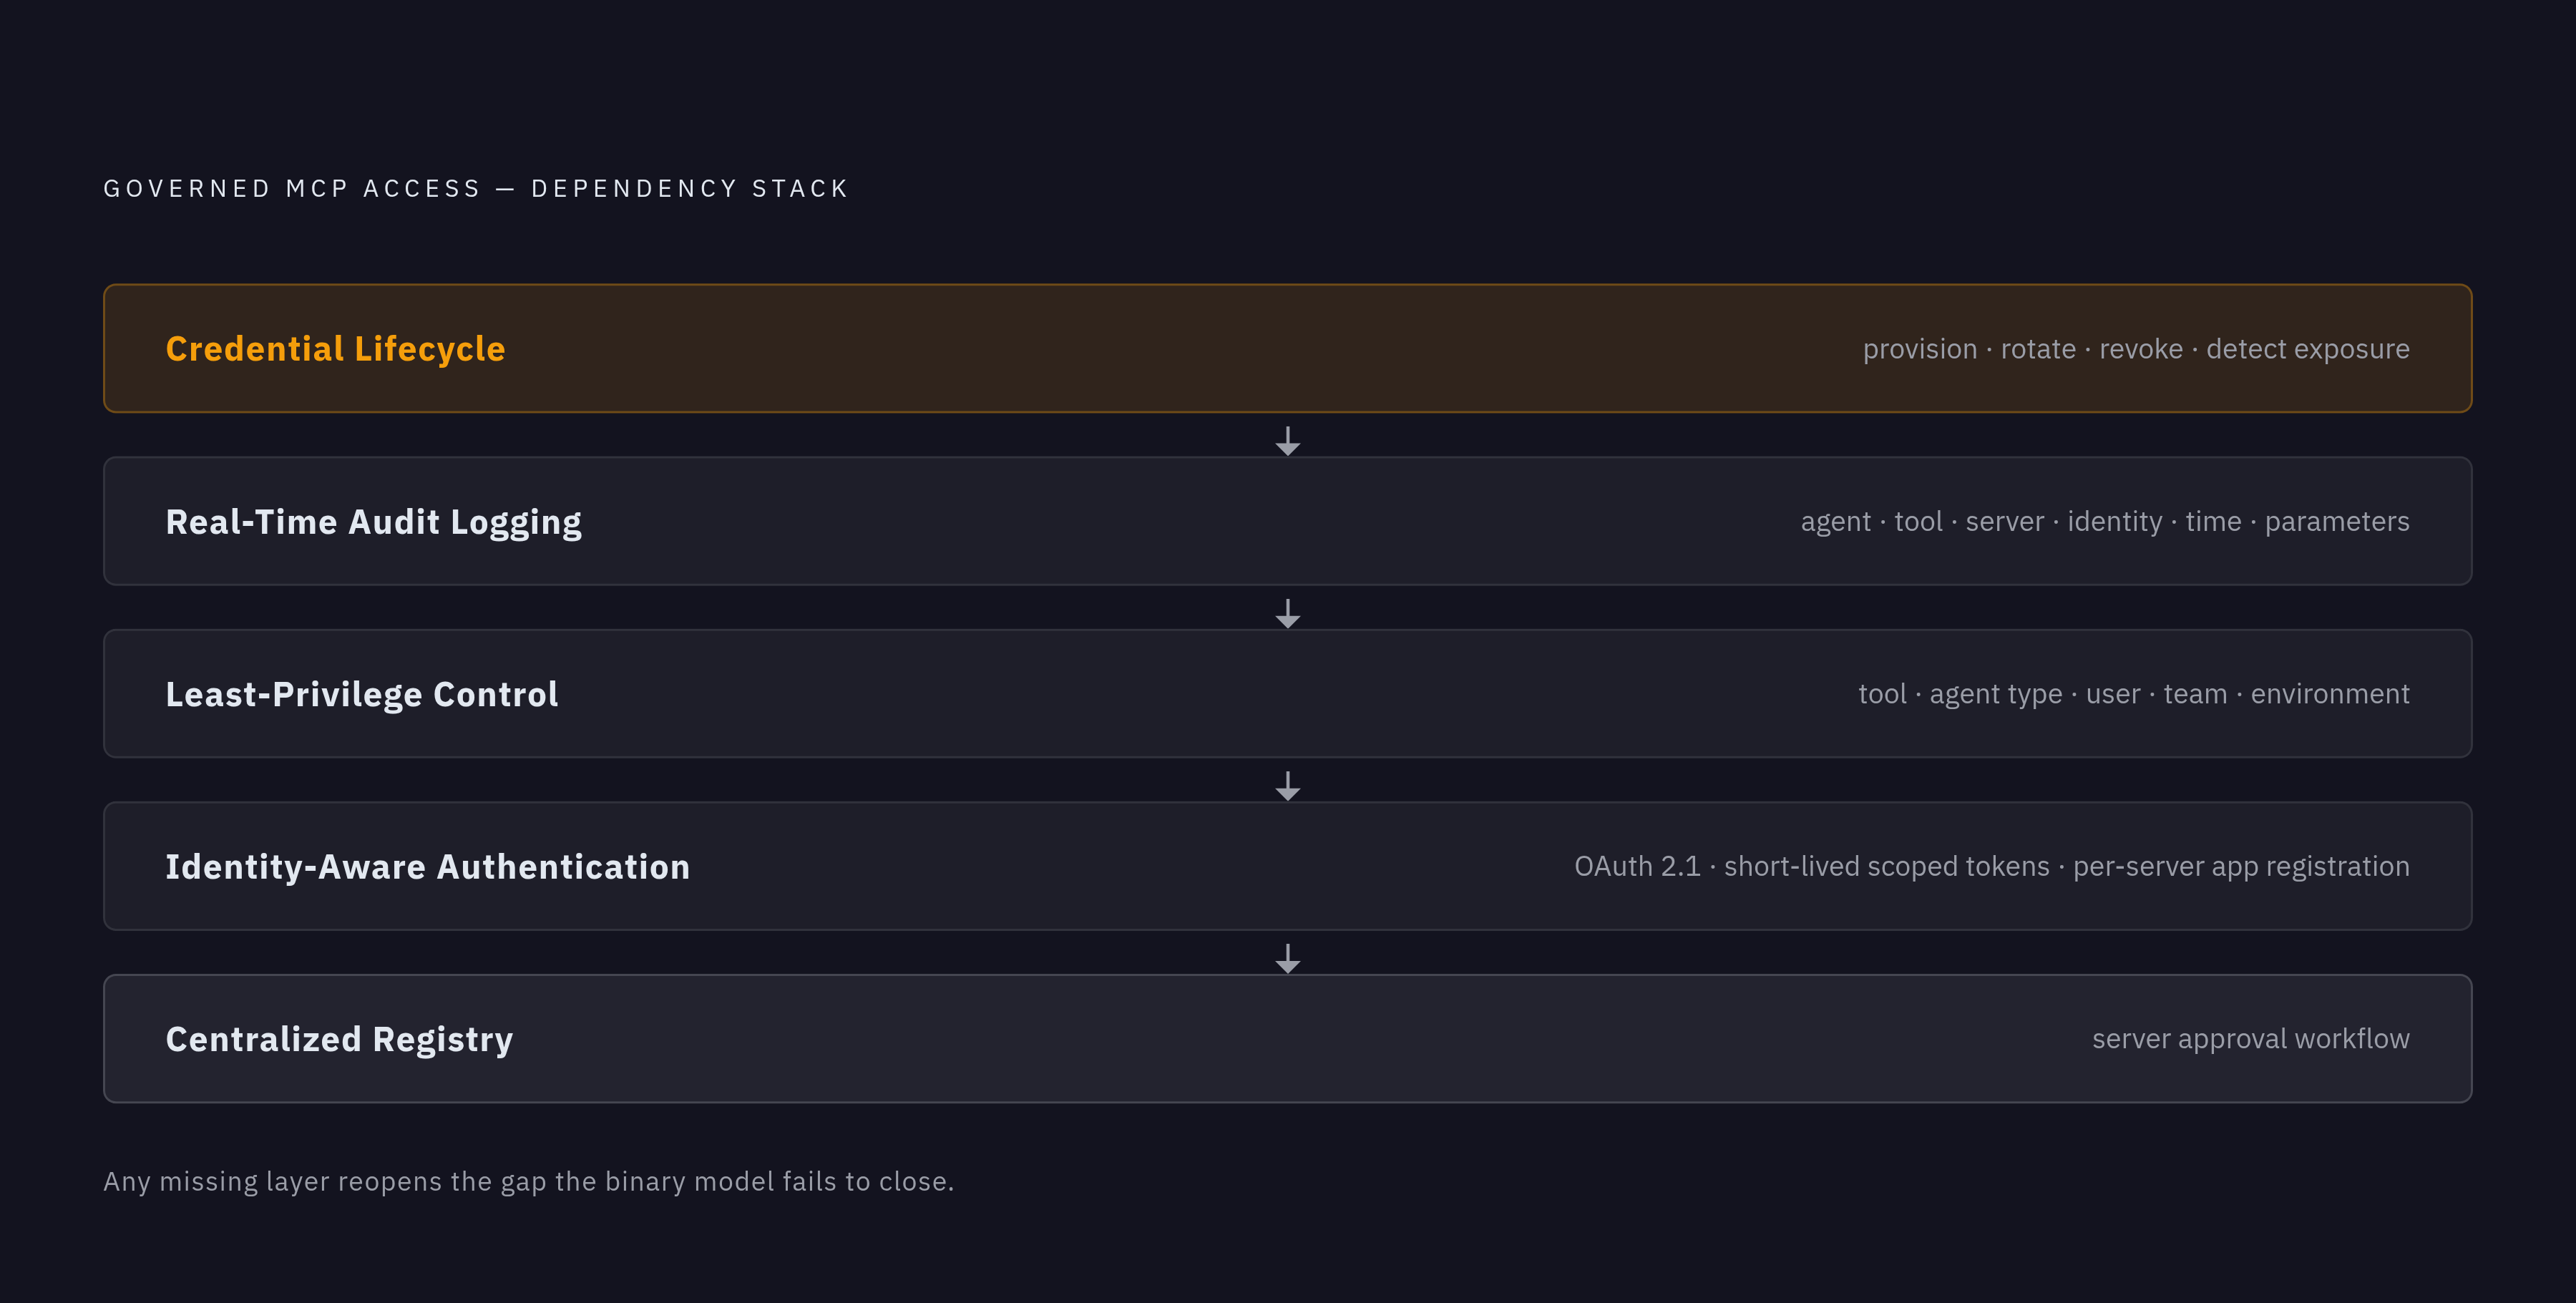Click the 'Governed MCP Access — Dependency Stack' header

[x=476, y=189]
